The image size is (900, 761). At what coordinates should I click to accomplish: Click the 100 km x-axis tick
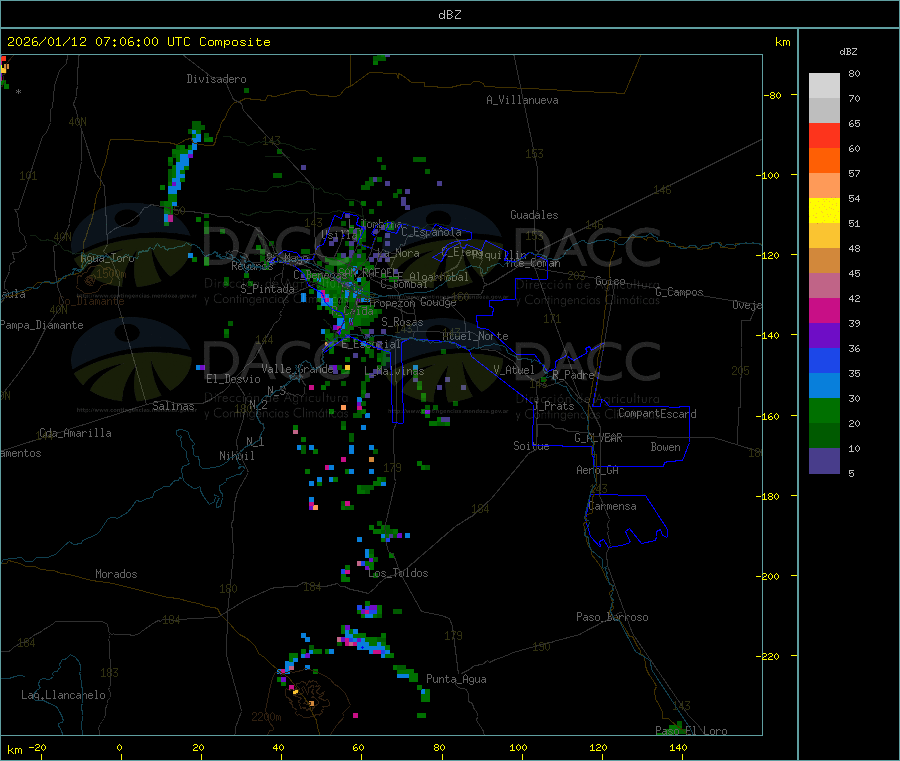(x=518, y=747)
